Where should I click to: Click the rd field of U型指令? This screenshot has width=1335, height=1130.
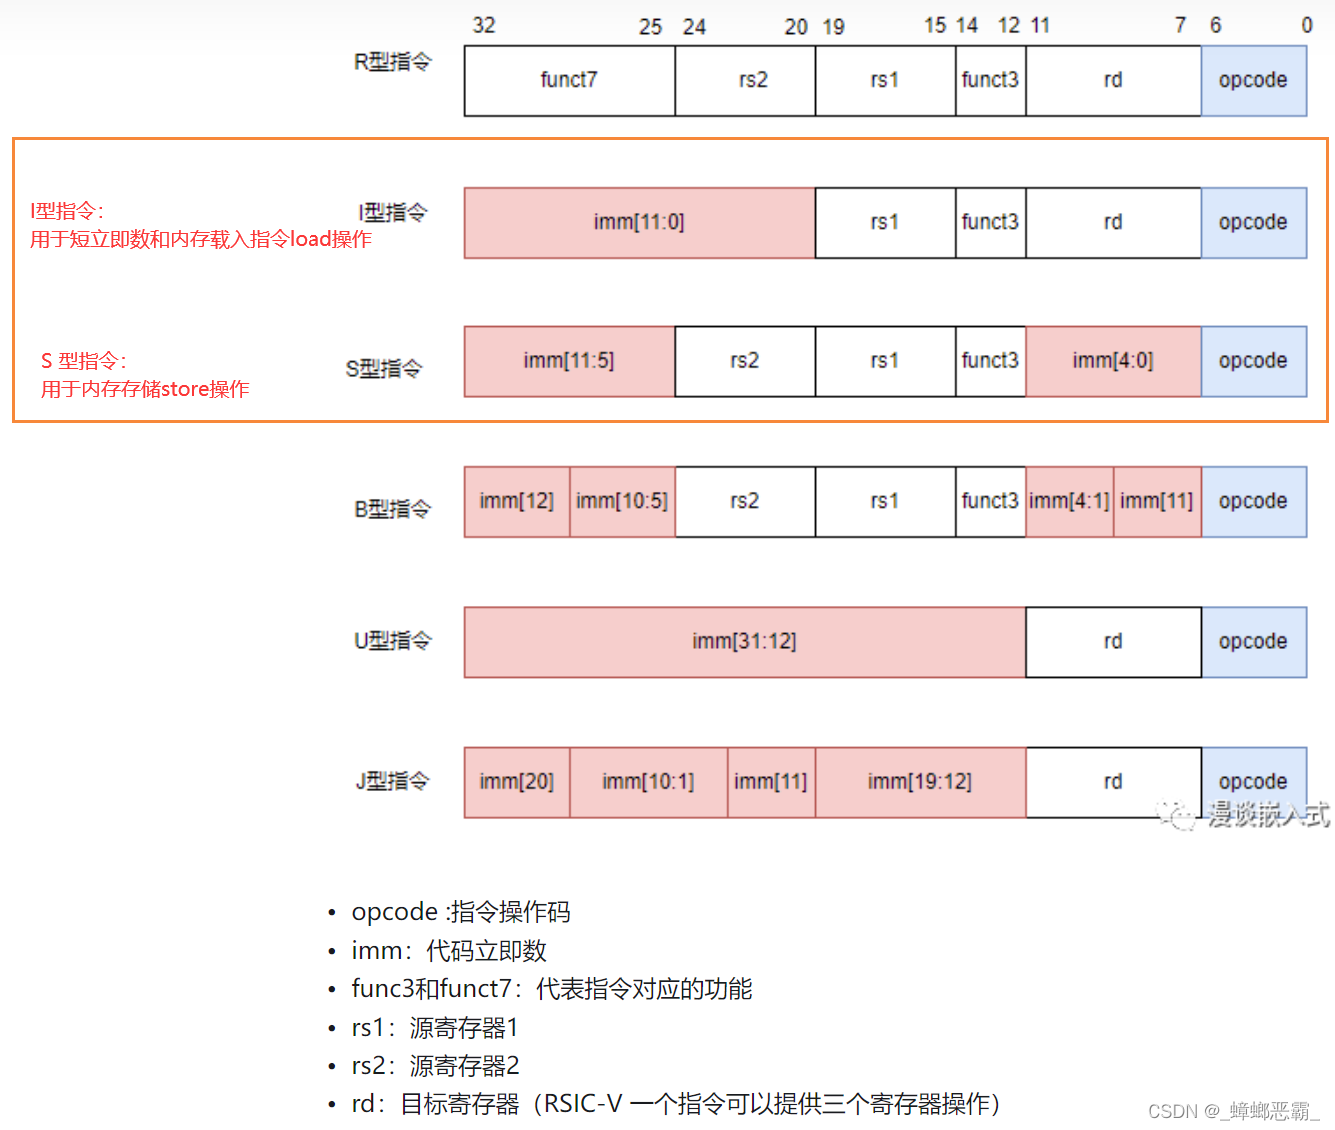tap(1113, 641)
